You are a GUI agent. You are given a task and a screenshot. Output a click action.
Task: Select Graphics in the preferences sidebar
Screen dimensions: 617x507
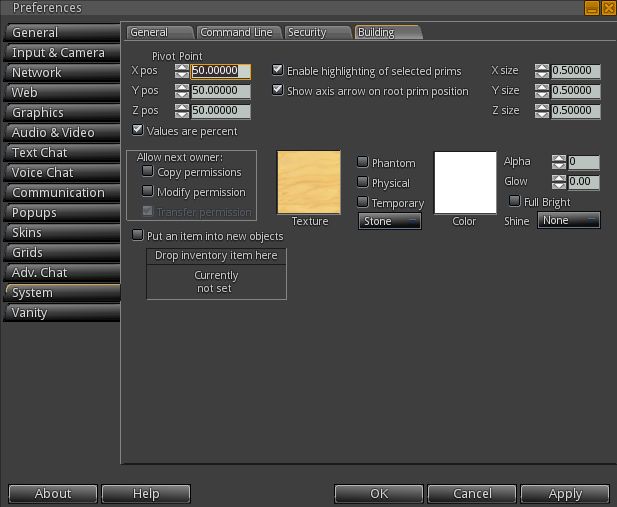click(x=60, y=113)
